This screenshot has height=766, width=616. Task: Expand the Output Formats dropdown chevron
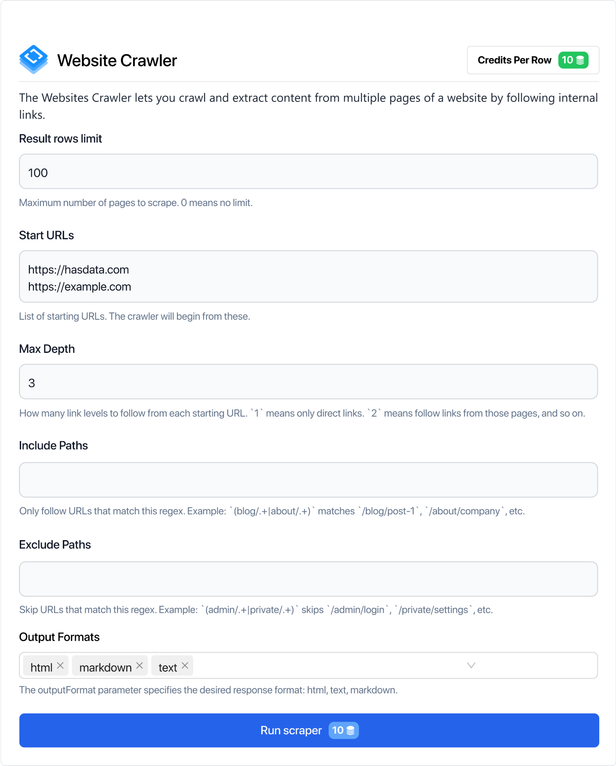[x=471, y=665]
